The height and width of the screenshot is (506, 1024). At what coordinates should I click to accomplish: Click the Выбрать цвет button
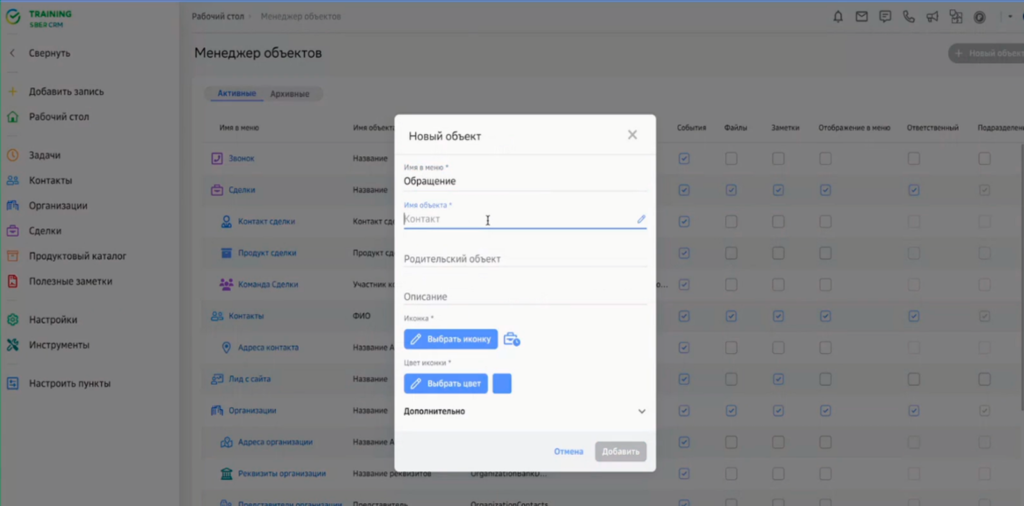pos(445,384)
